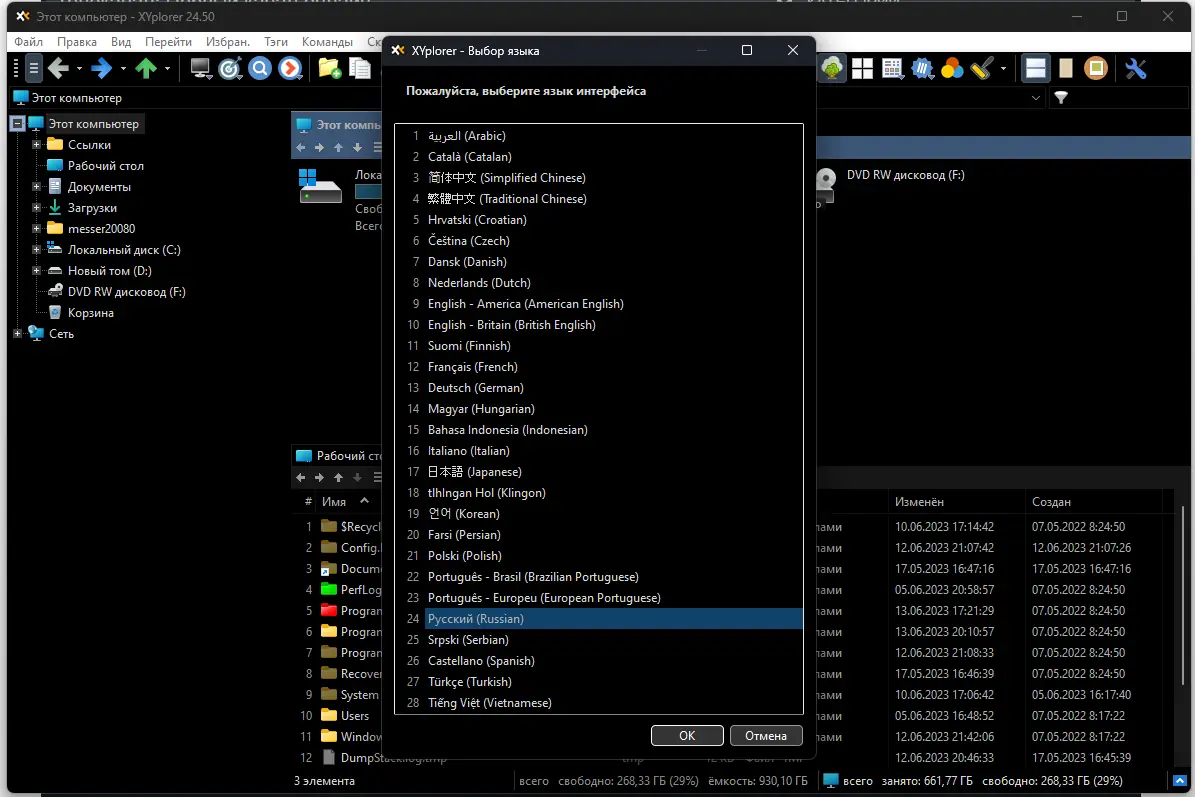Viewport: 1195px width, 797px height.
Task: Click the green Up arrow in toolbar
Action: tap(146, 69)
